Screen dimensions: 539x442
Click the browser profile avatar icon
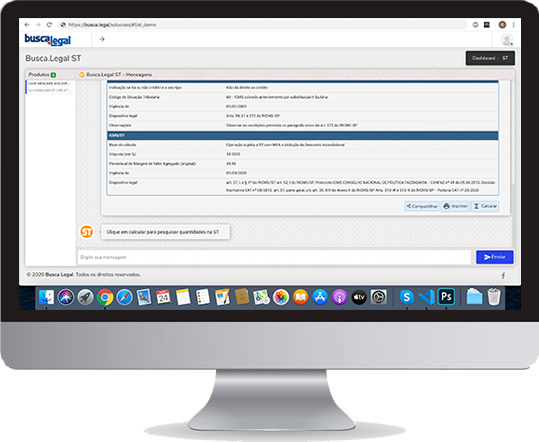tap(502, 25)
